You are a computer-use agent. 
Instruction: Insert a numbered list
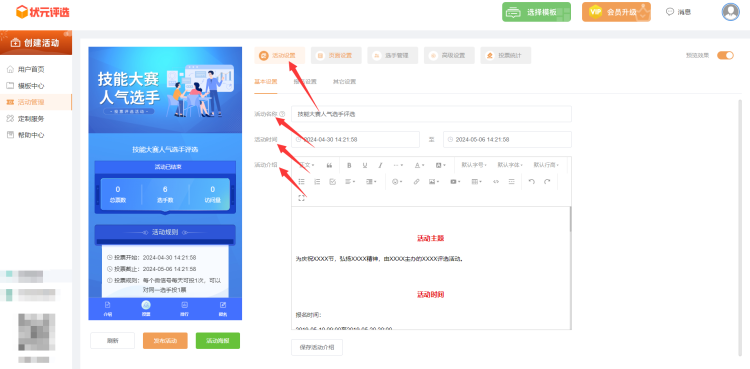pos(317,181)
